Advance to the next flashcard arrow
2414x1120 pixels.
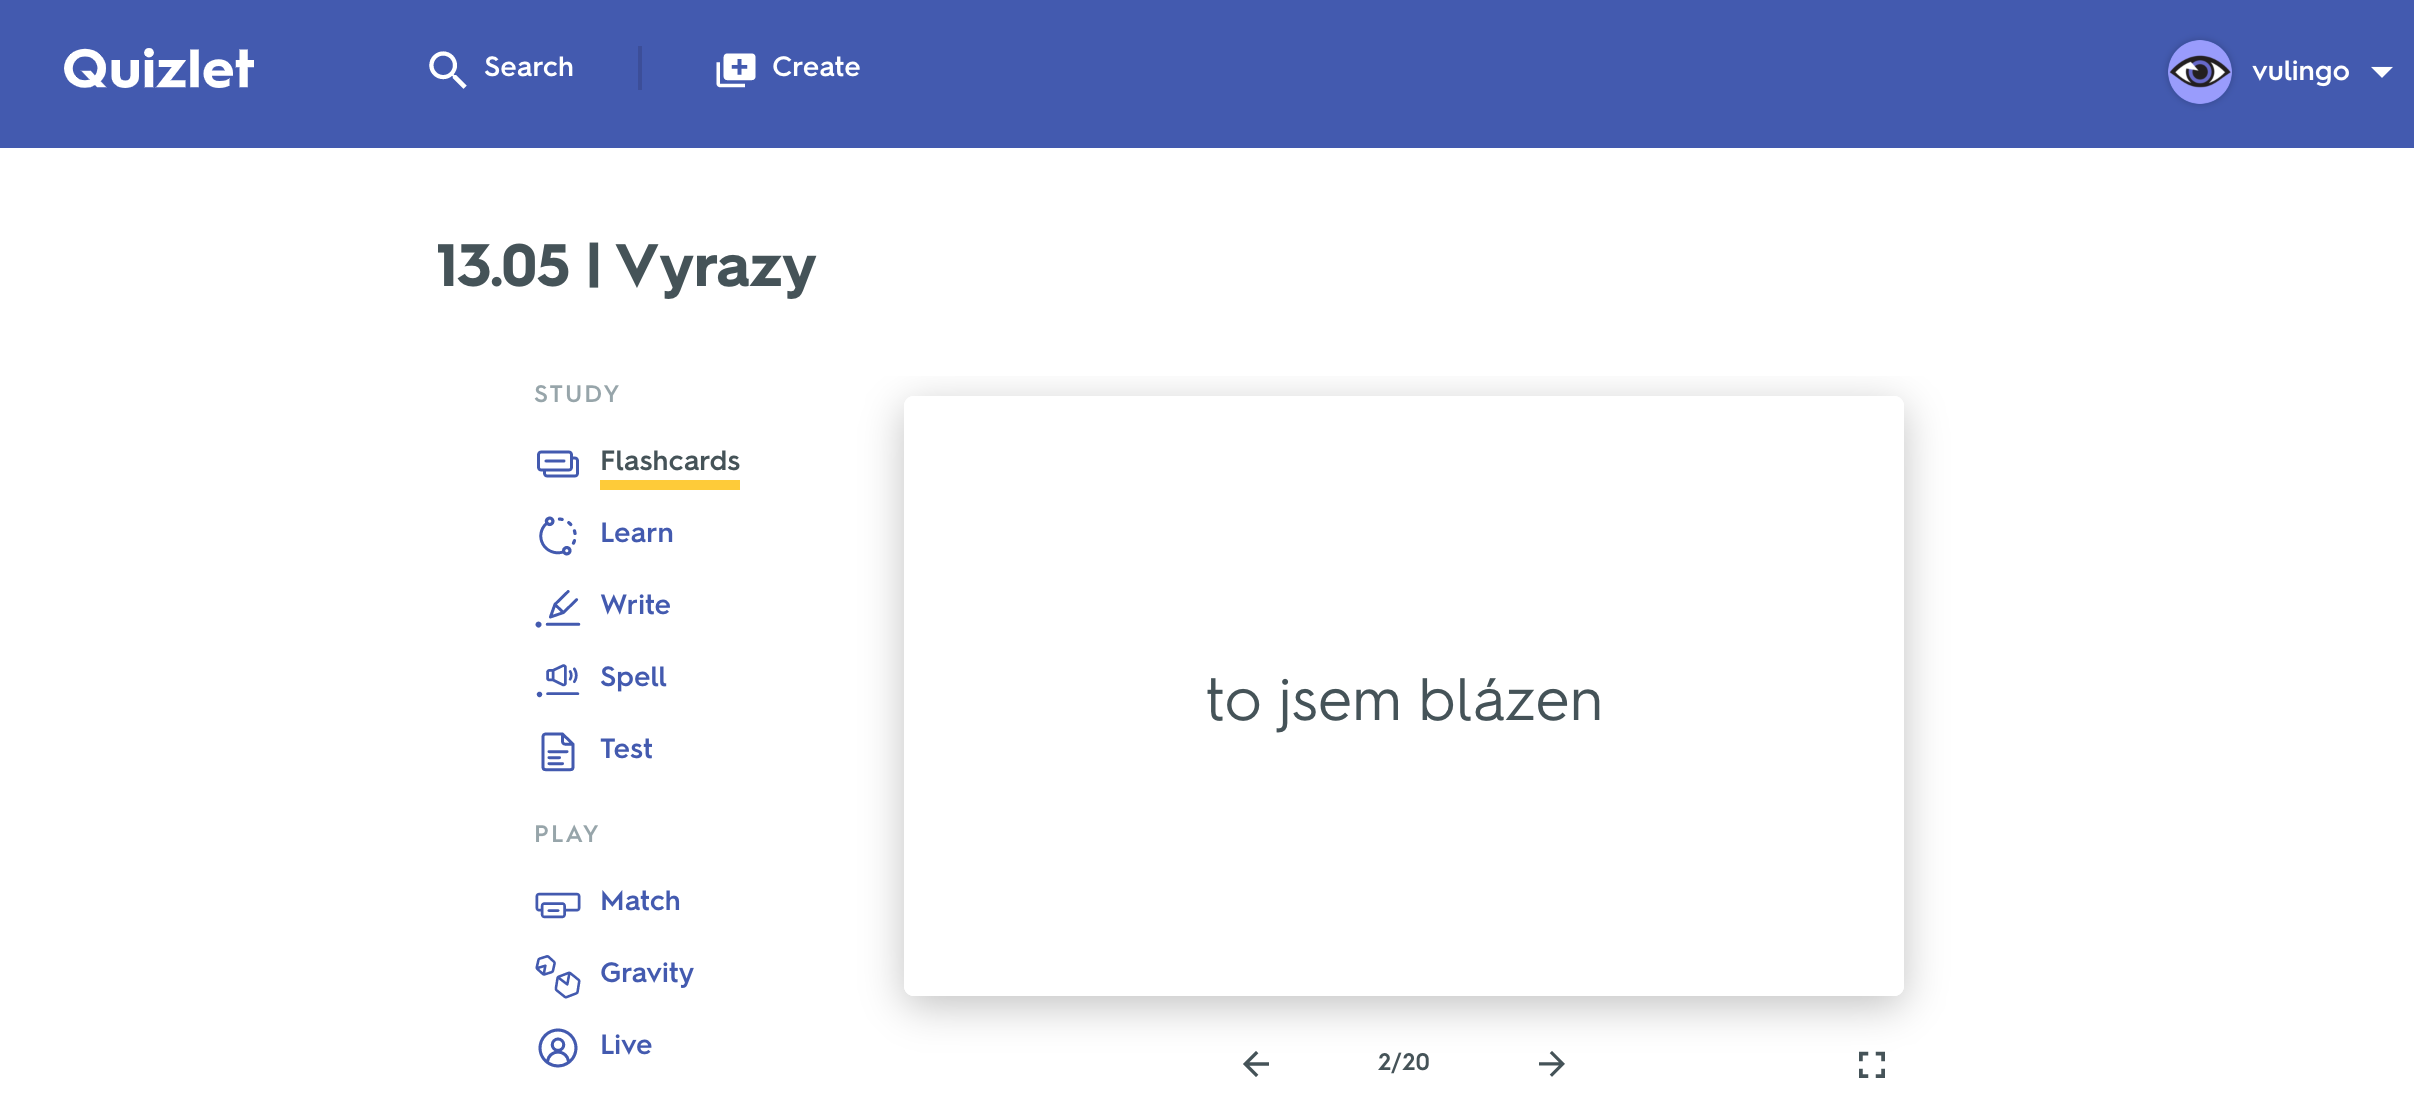1551,1063
